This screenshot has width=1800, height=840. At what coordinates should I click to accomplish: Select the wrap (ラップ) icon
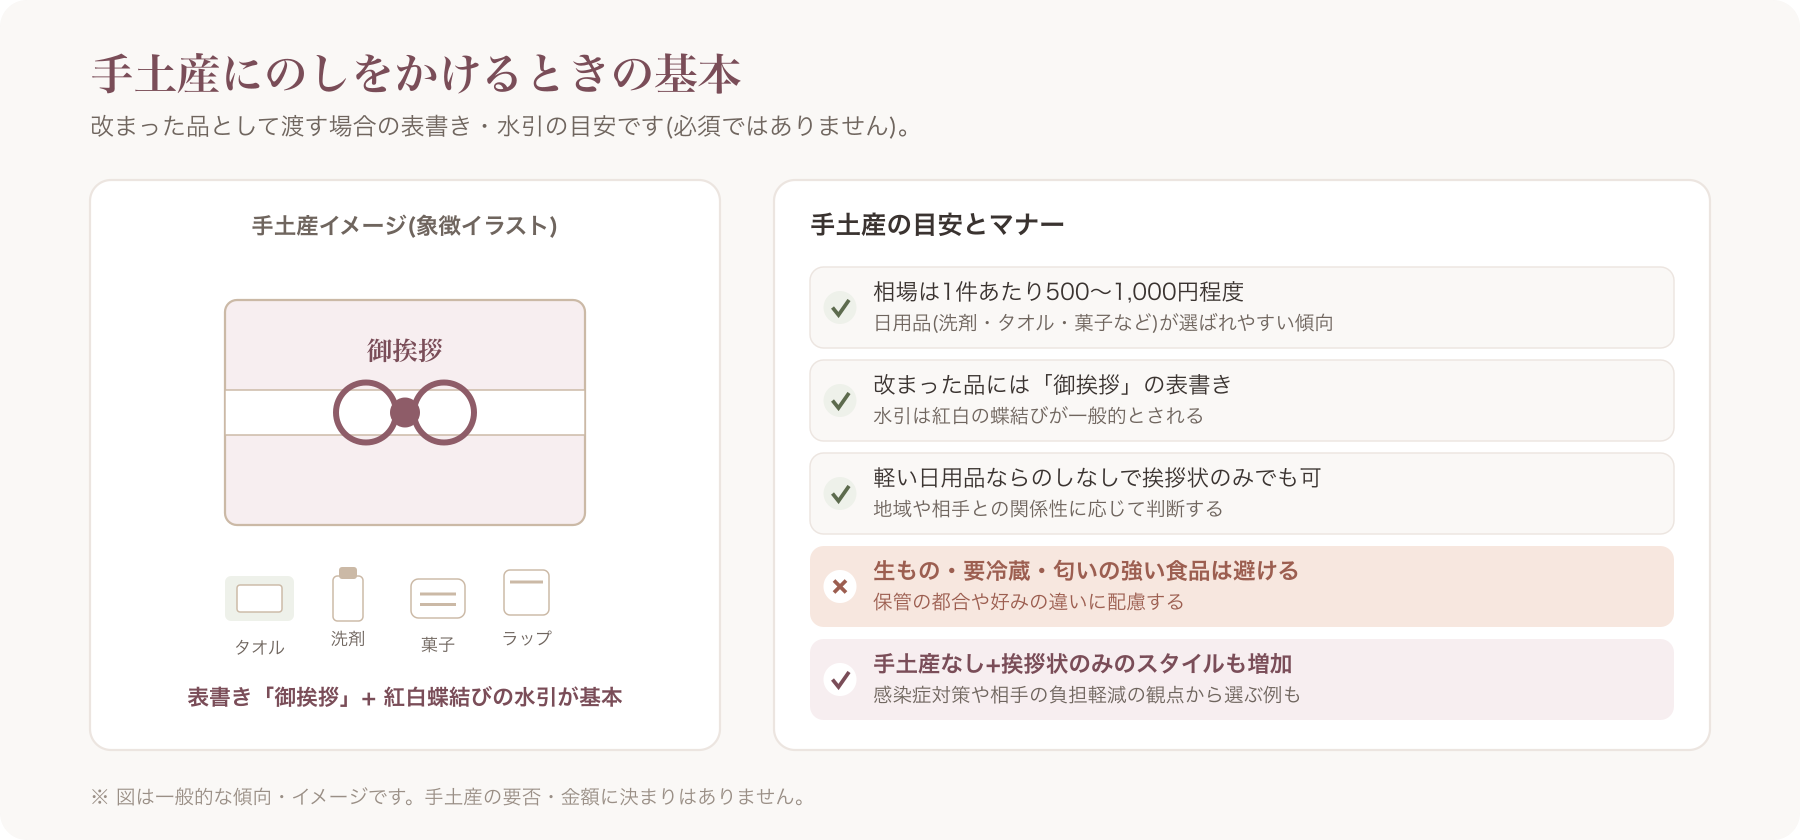[527, 593]
